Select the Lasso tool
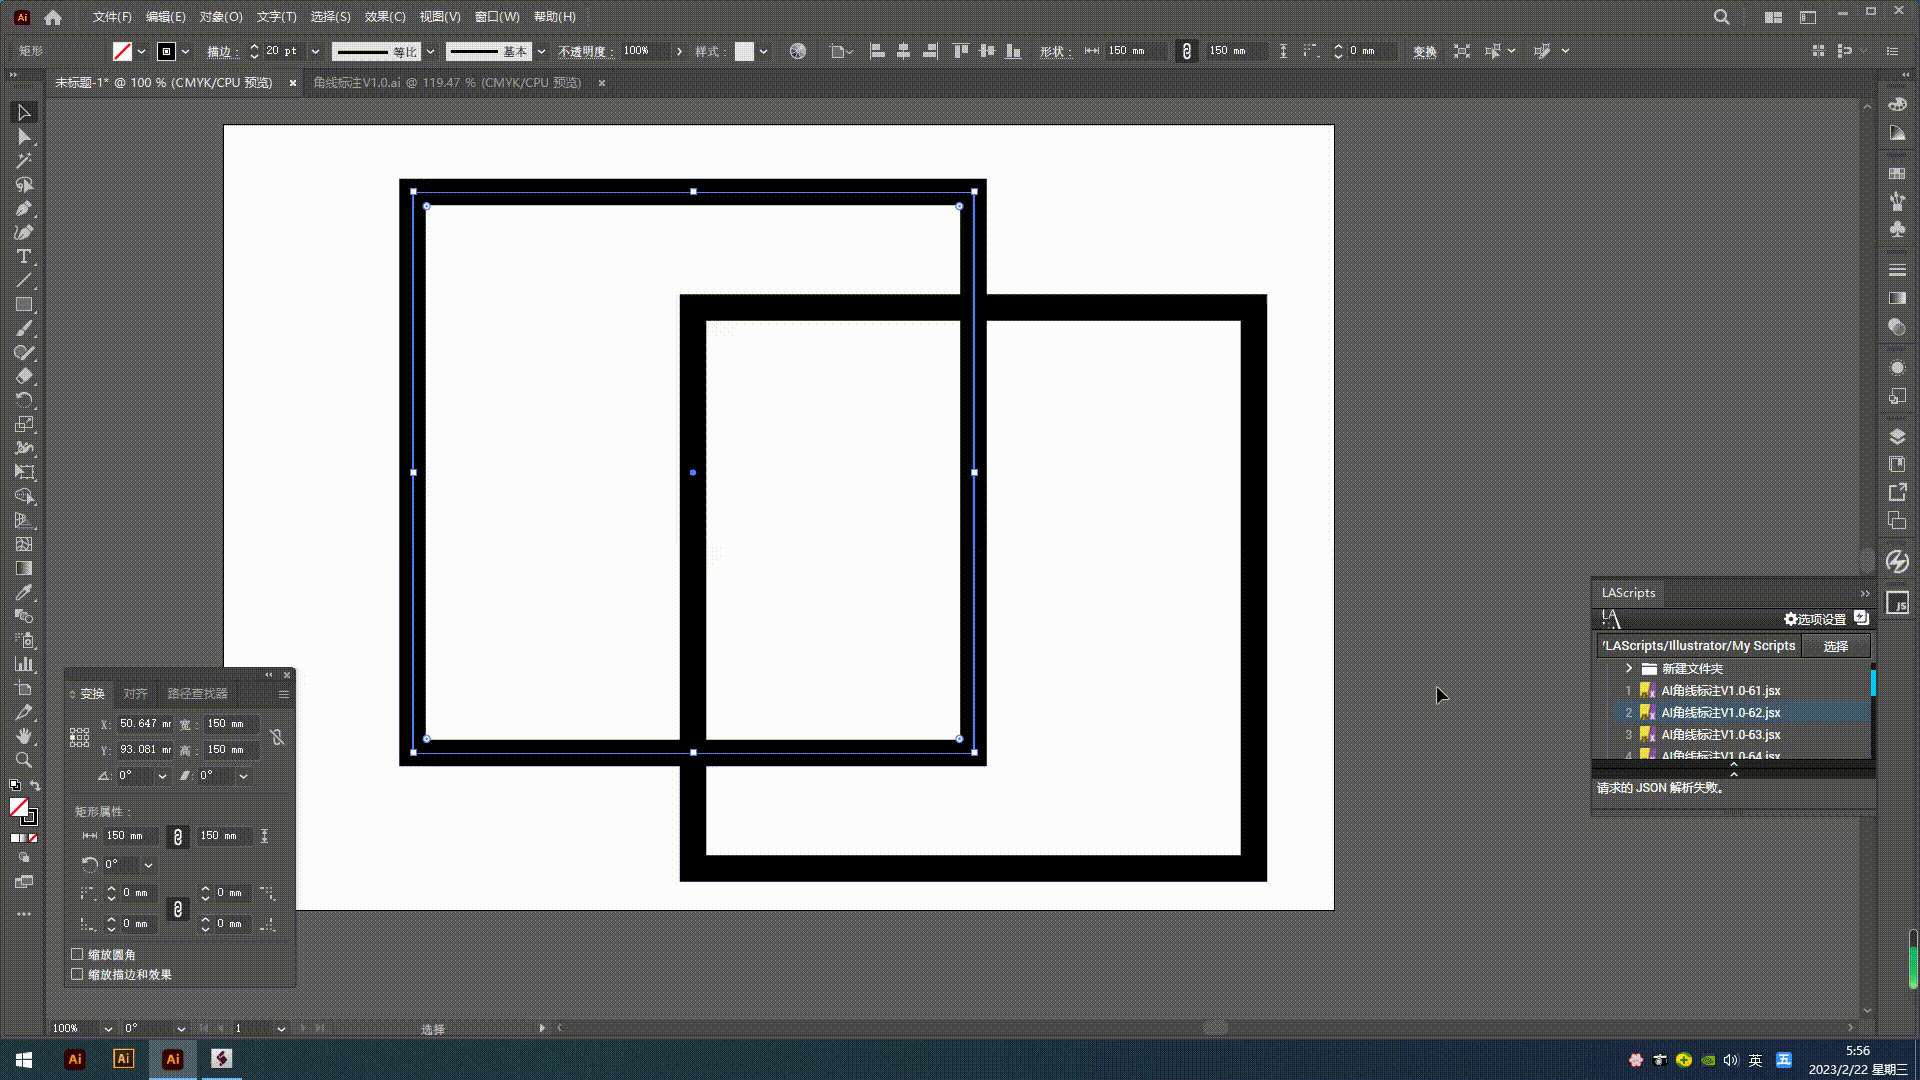The width and height of the screenshot is (1920, 1080). coord(24,185)
